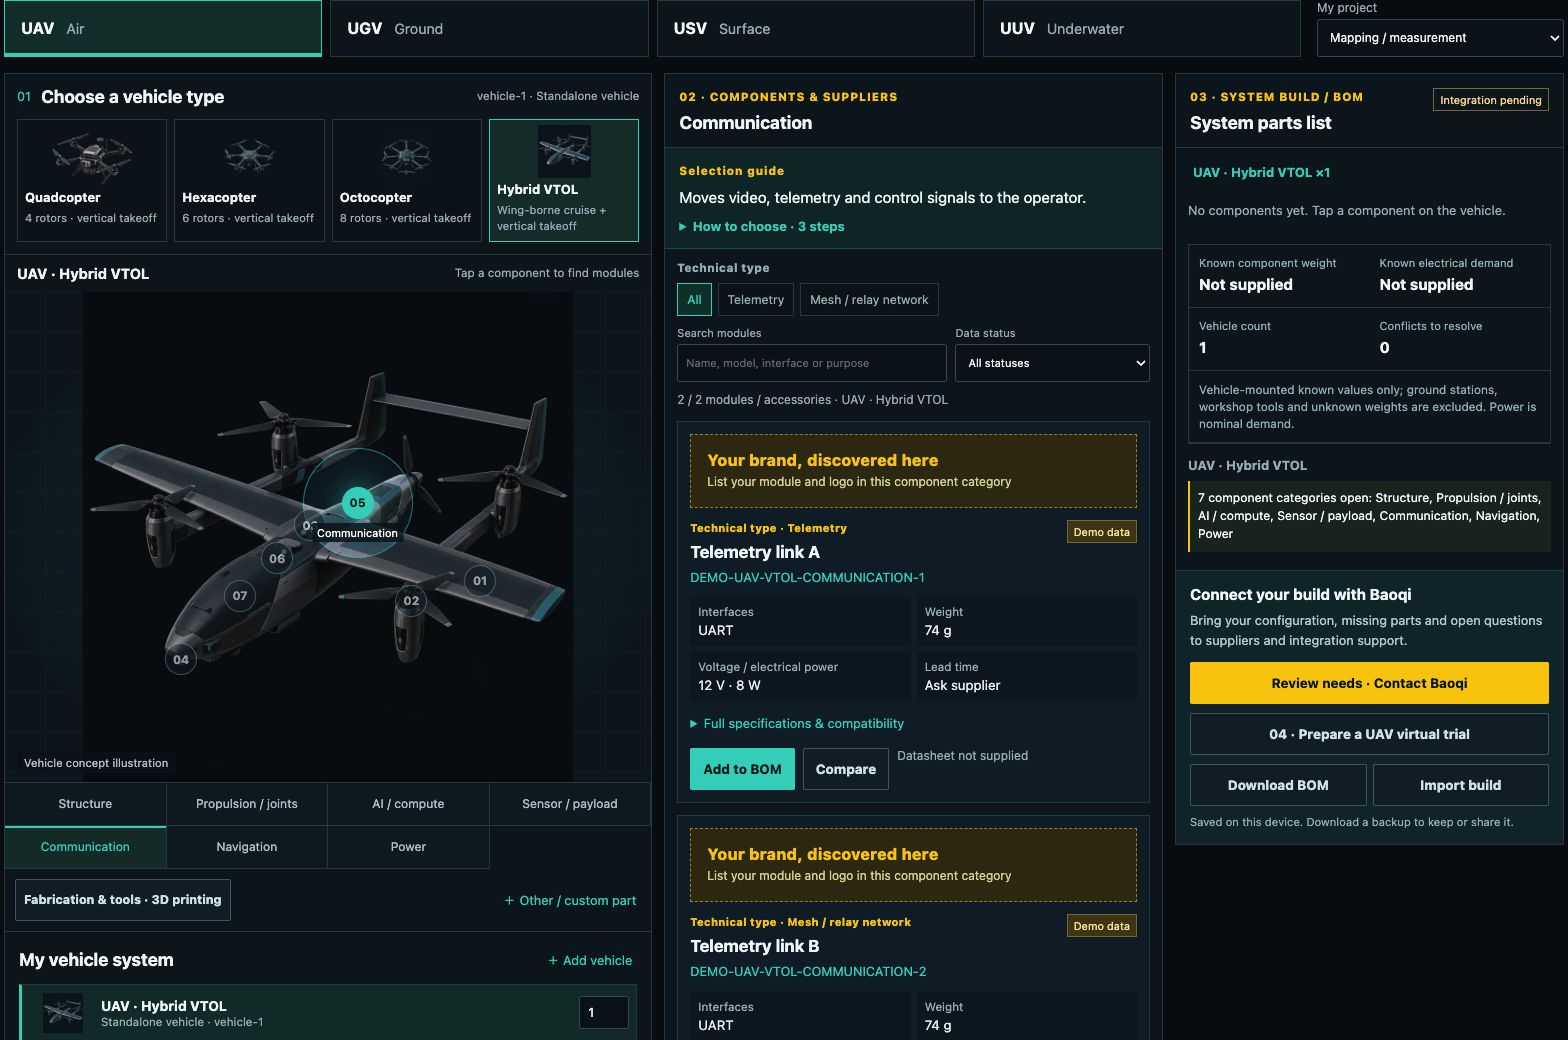Open the All statuses data status dropdown
The image size is (1568, 1040).
pyautogui.click(x=1052, y=363)
